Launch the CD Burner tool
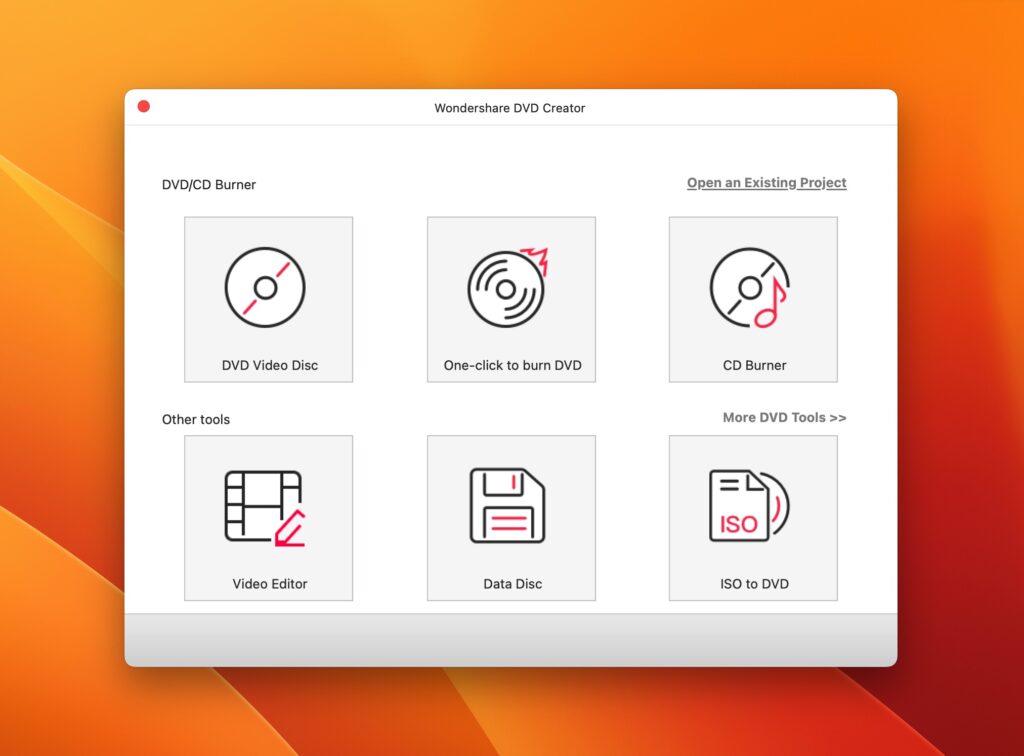 pos(752,298)
